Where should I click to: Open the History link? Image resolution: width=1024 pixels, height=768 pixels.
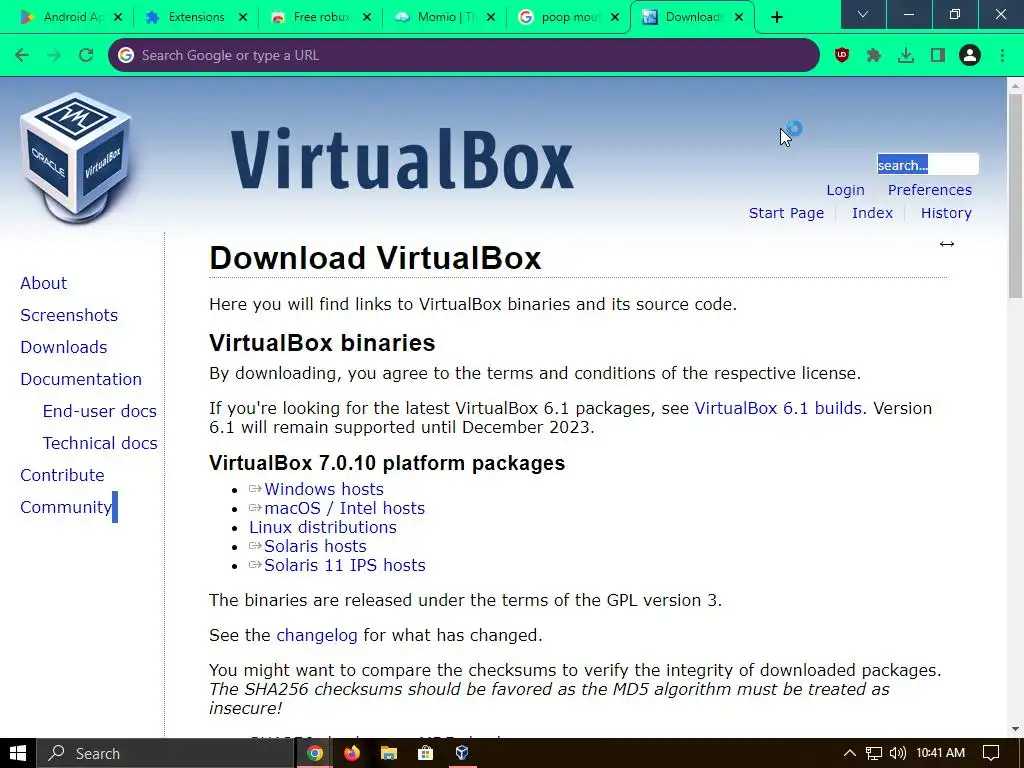click(946, 213)
